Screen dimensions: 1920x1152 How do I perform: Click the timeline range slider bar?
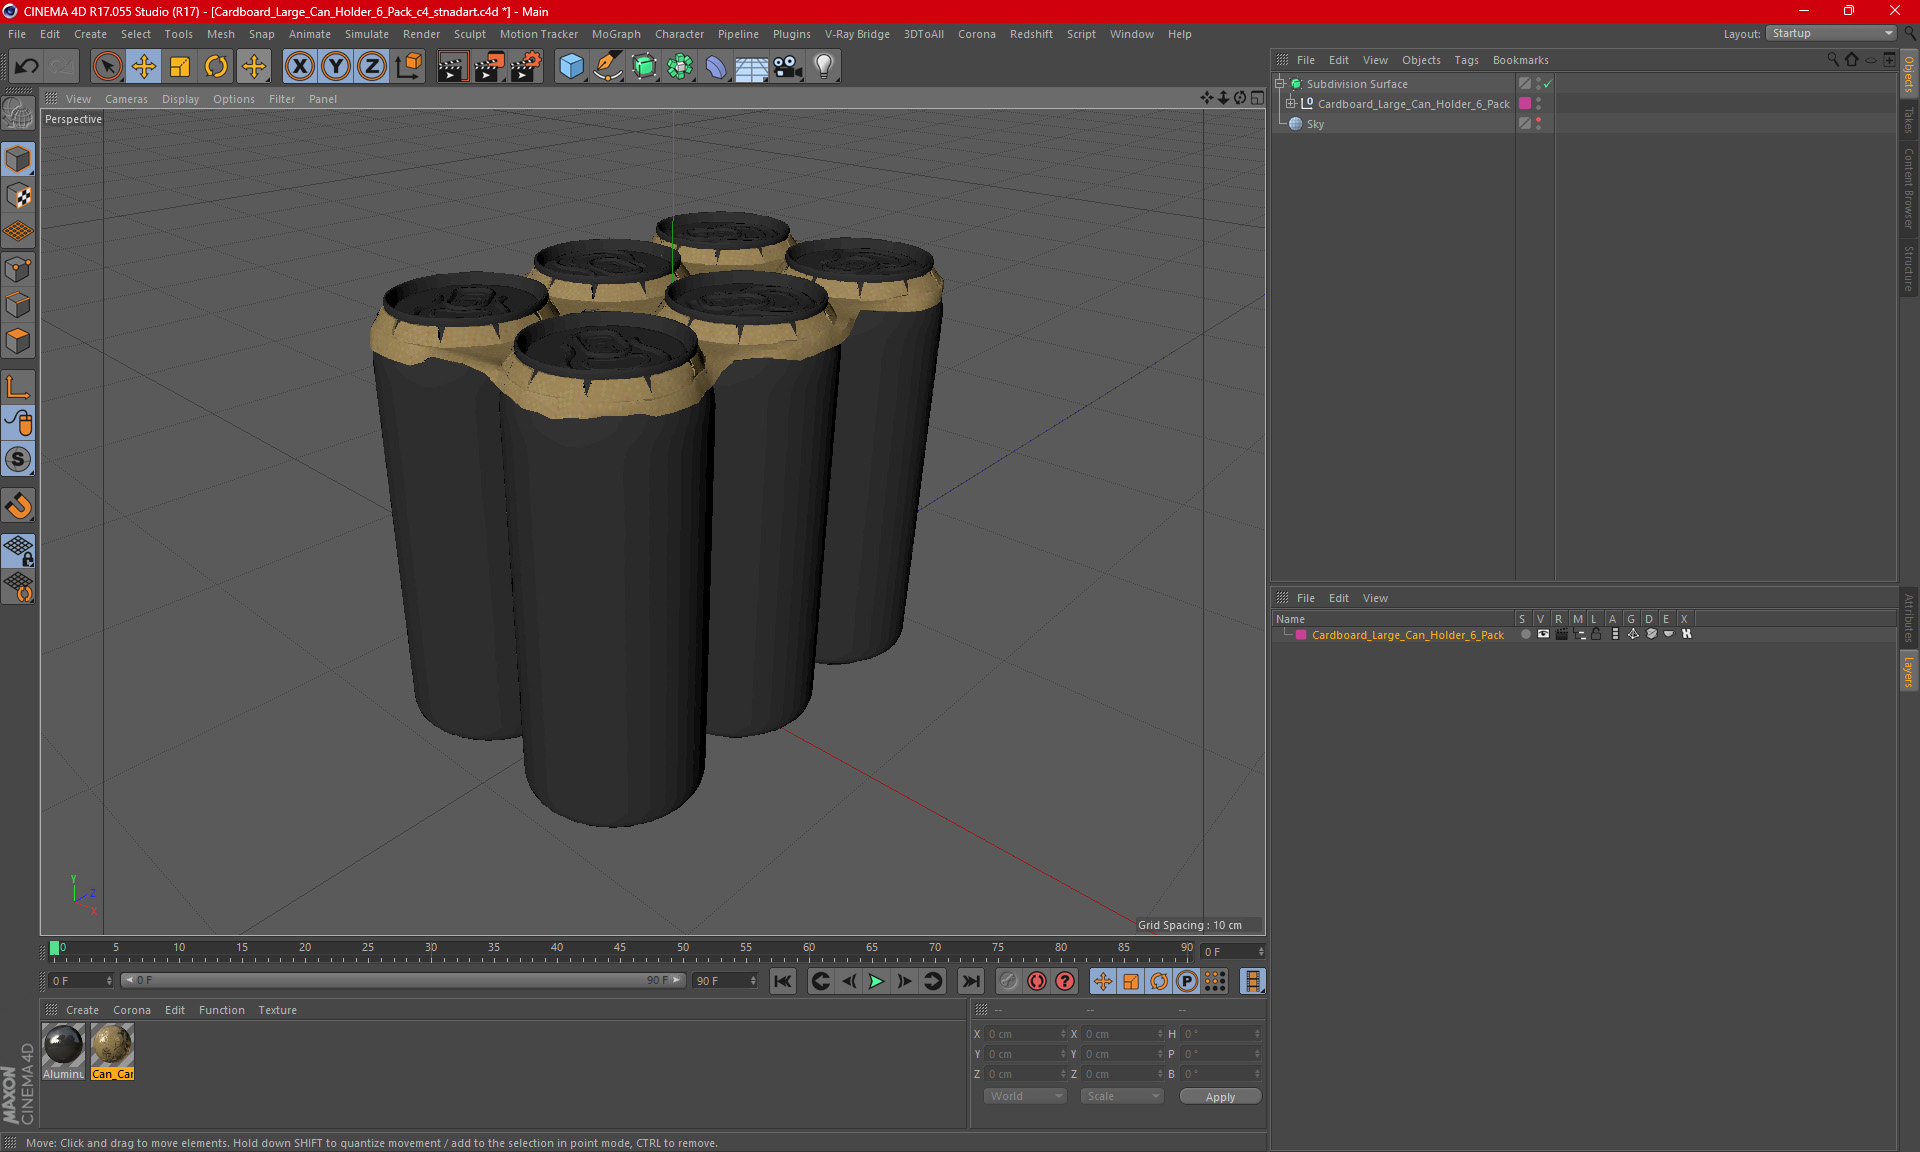[403, 980]
